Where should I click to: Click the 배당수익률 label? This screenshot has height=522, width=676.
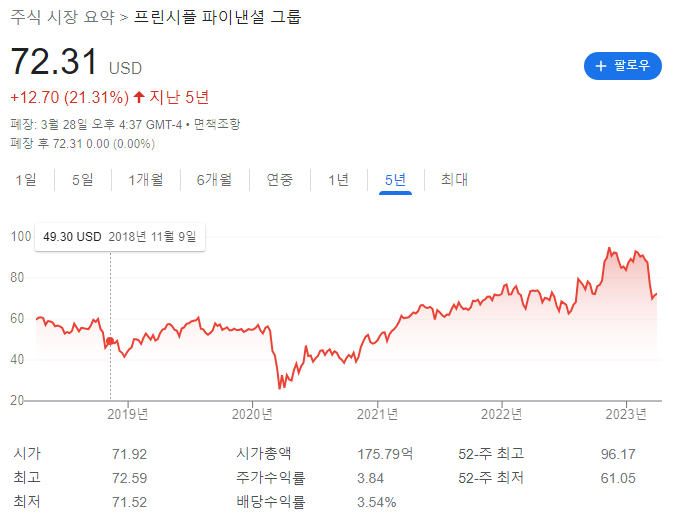(x=270, y=502)
